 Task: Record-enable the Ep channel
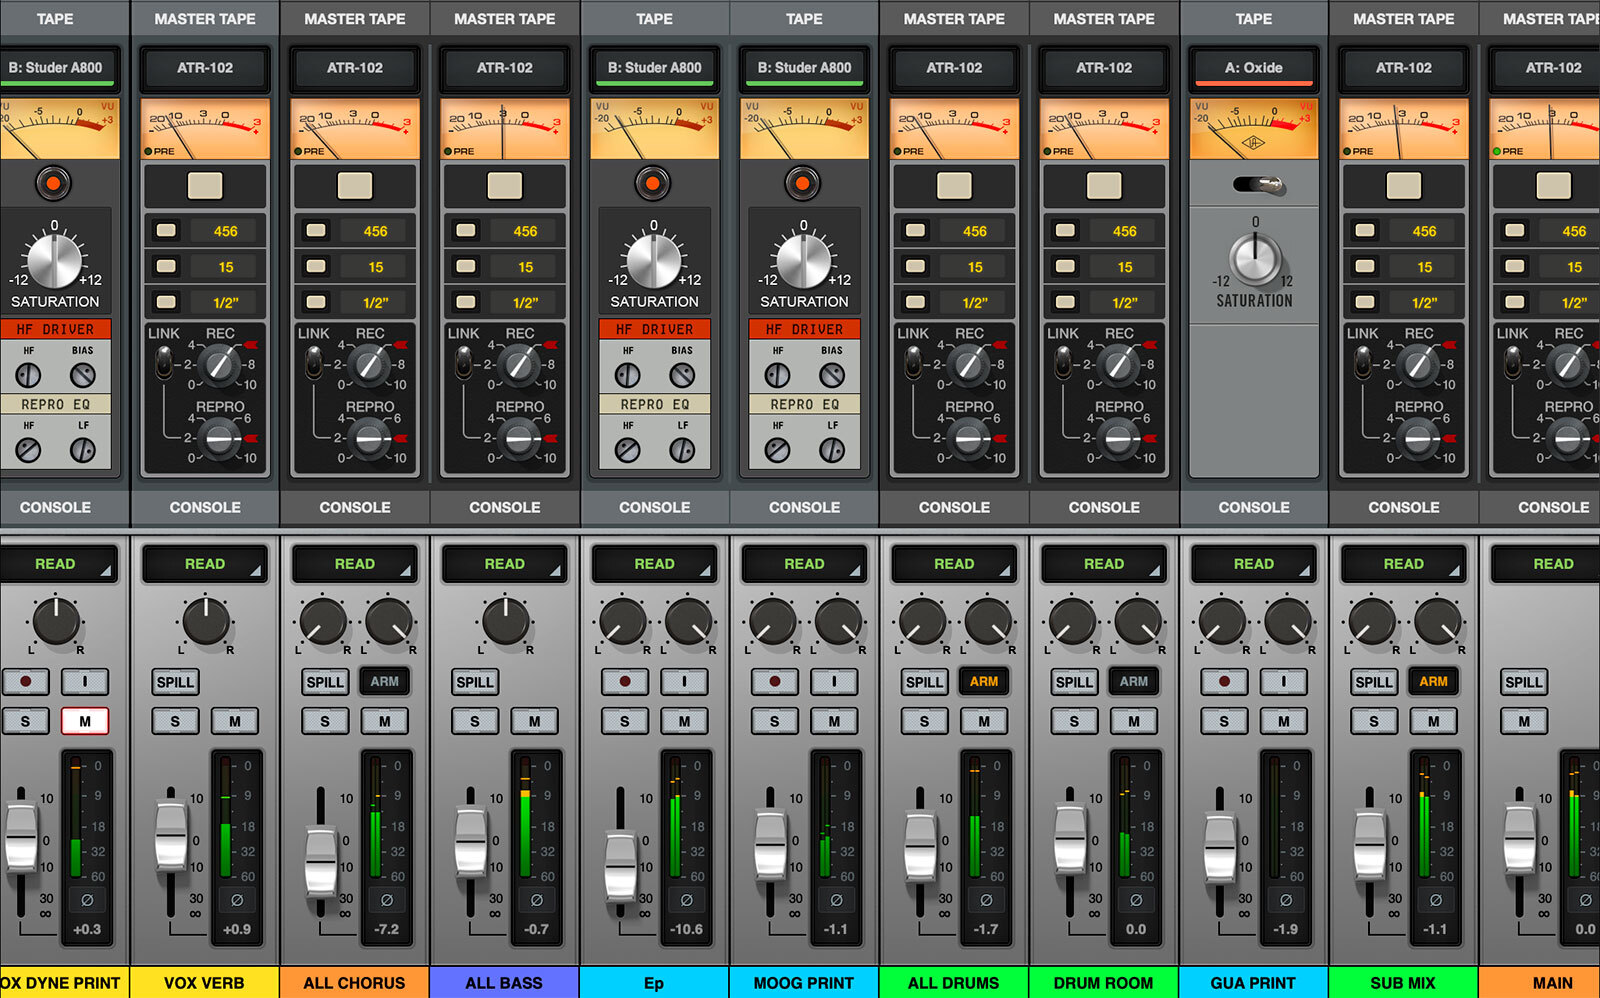(625, 682)
